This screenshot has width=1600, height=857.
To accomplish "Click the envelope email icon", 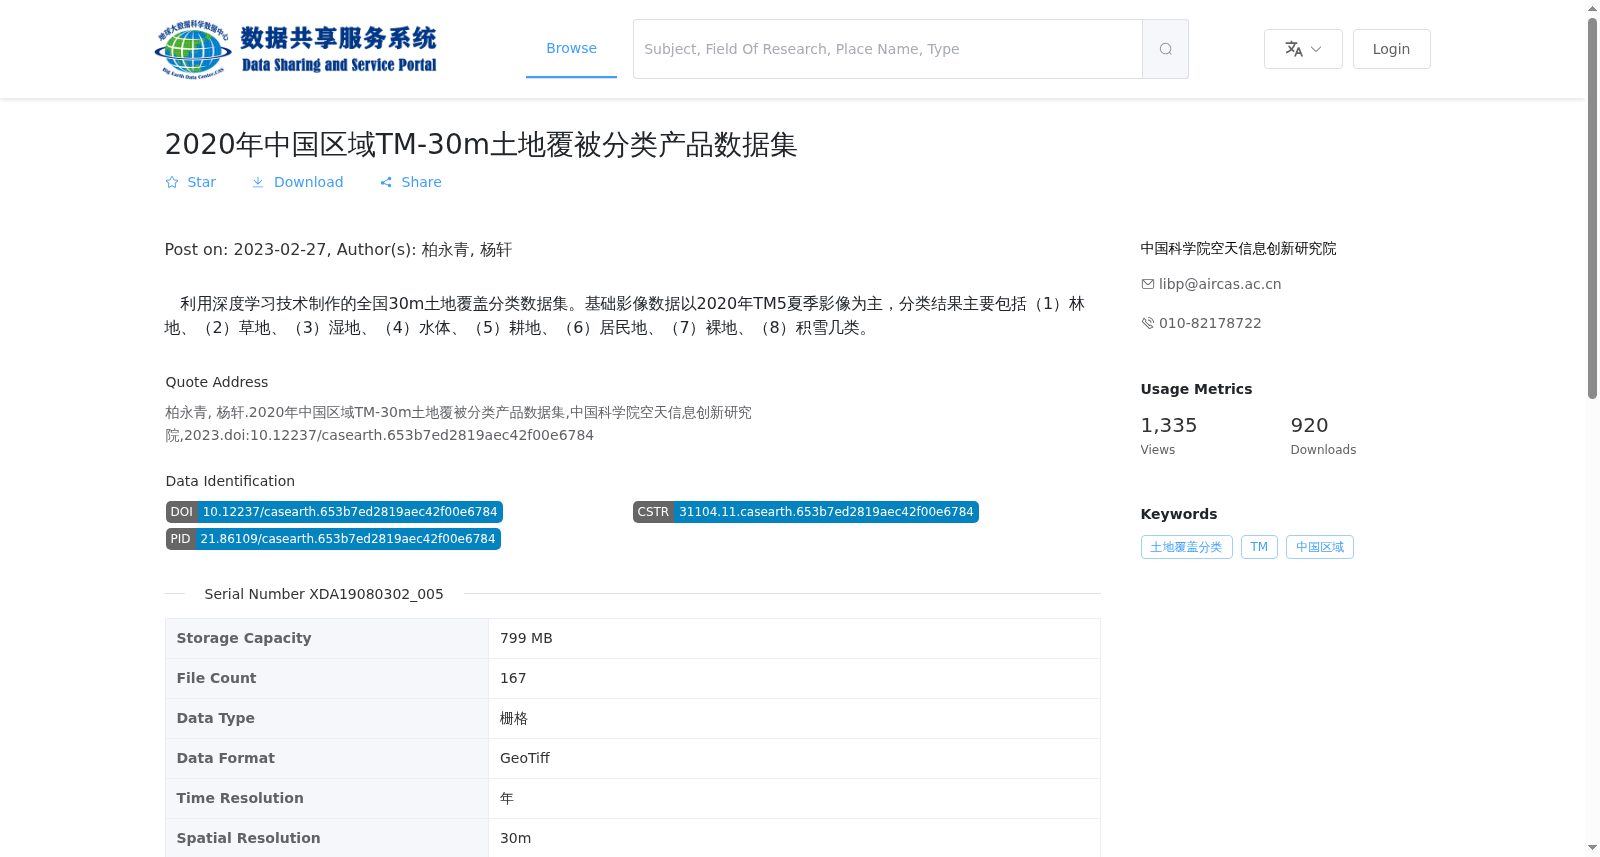I will point(1148,284).
